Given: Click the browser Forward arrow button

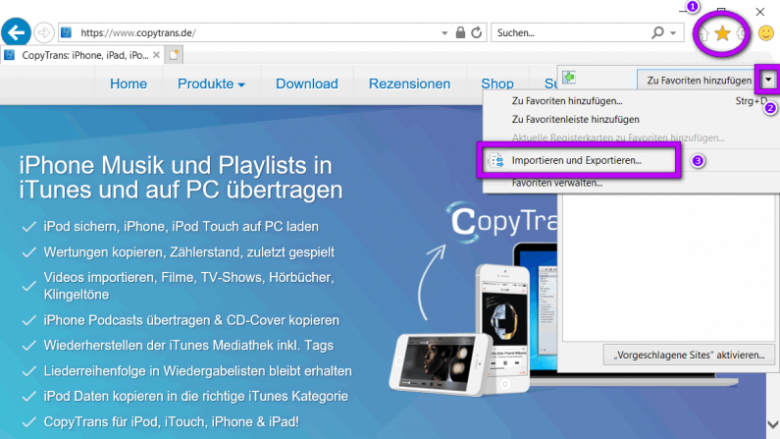Looking at the screenshot, I should click(x=44, y=33).
